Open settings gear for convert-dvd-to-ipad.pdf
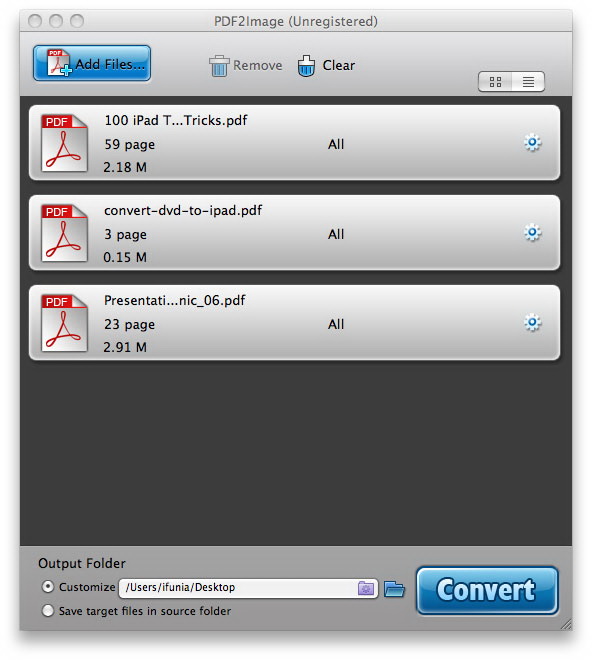This screenshot has height=660, width=592. pos(532,232)
